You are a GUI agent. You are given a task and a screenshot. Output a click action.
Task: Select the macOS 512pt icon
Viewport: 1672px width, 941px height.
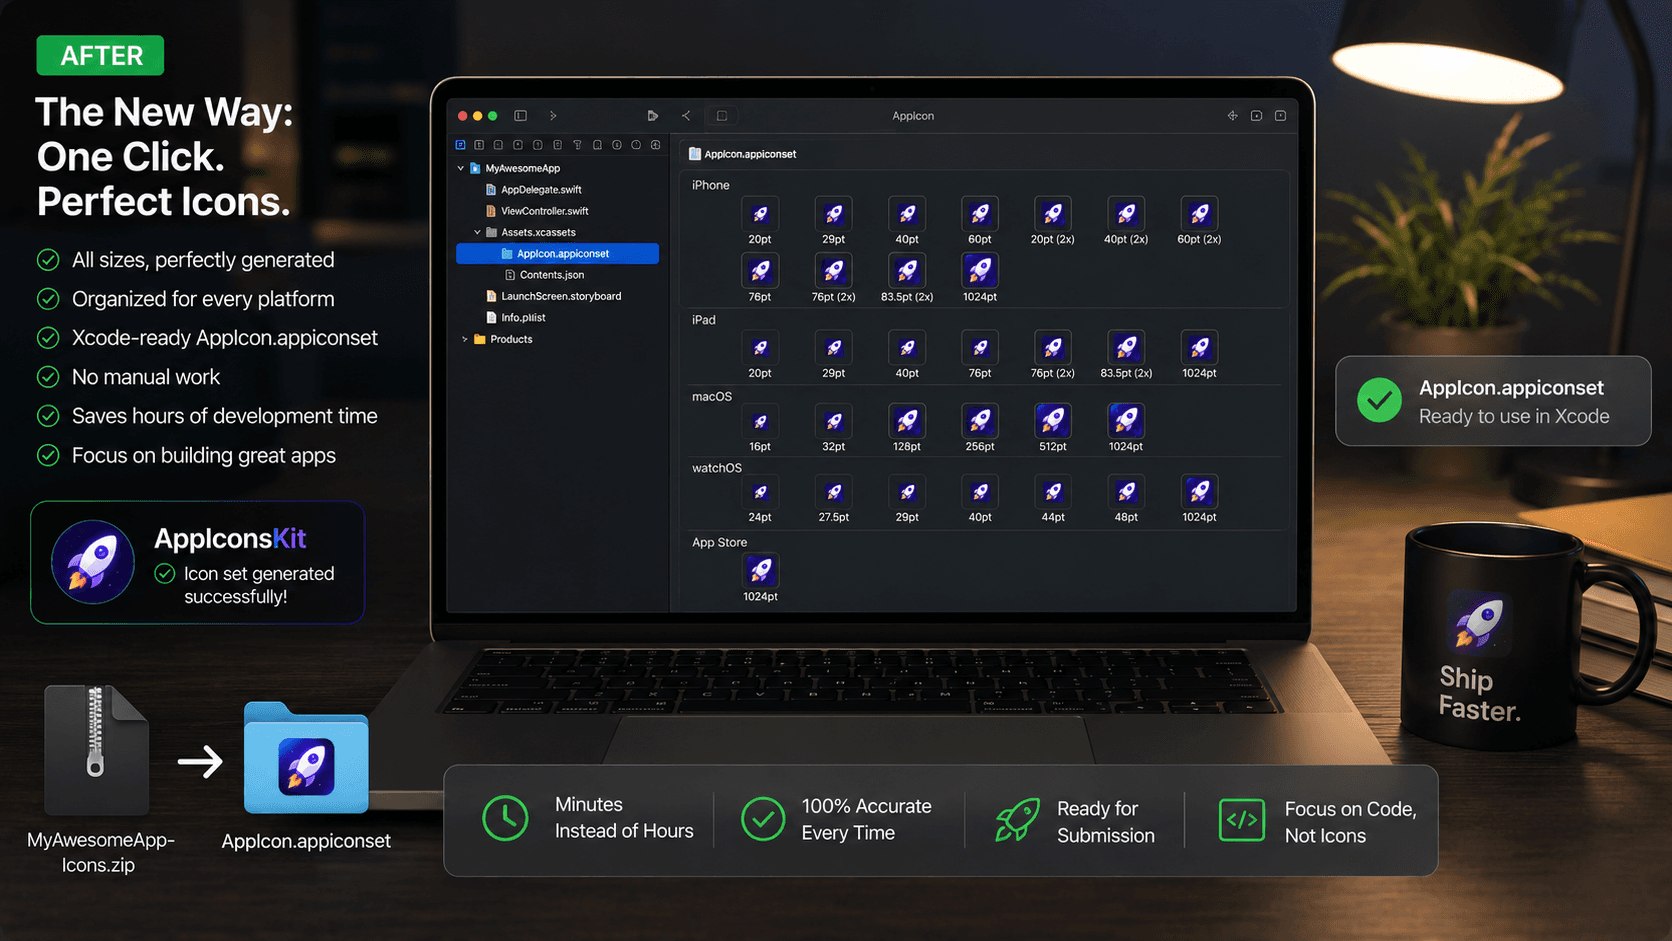1053,421
